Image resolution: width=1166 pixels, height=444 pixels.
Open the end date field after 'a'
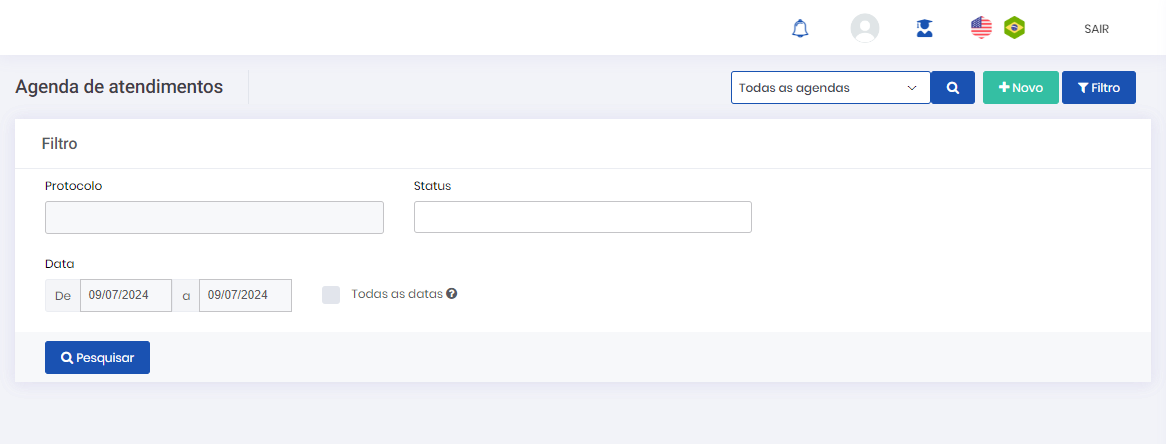tap(245, 295)
